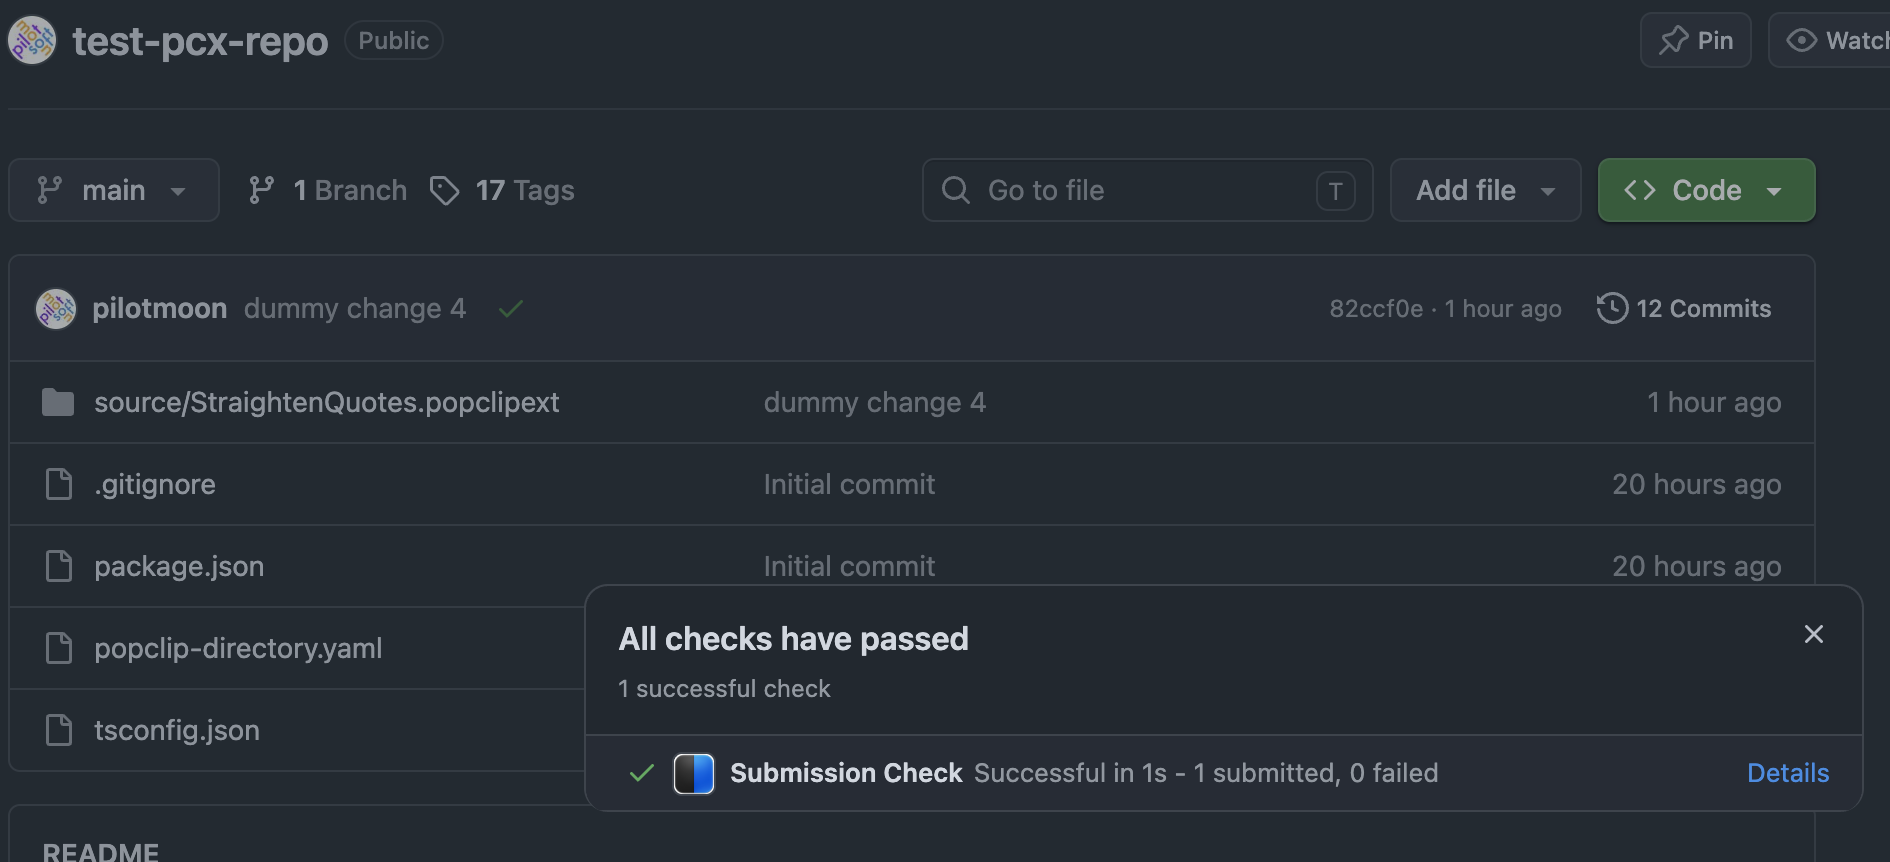Click the file icon next to package.json
Image resolution: width=1890 pixels, height=862 pixels.
[x=59, y=566]
